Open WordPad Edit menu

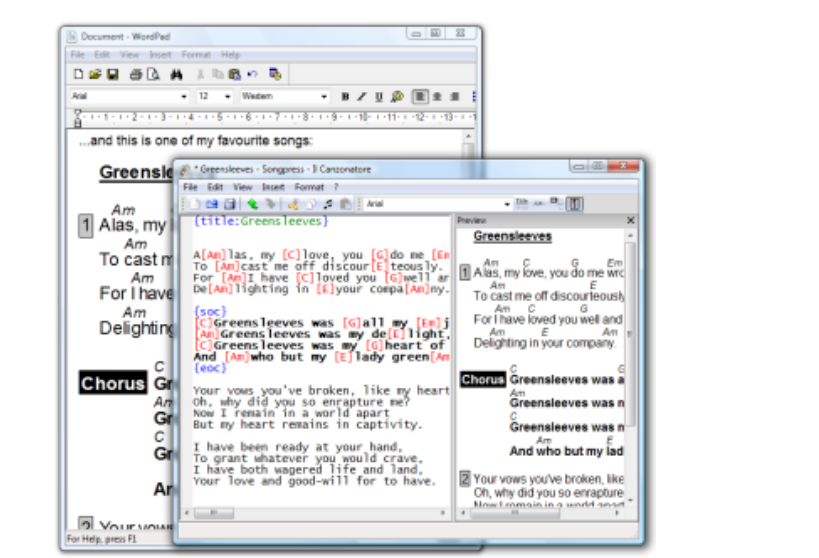102,55
